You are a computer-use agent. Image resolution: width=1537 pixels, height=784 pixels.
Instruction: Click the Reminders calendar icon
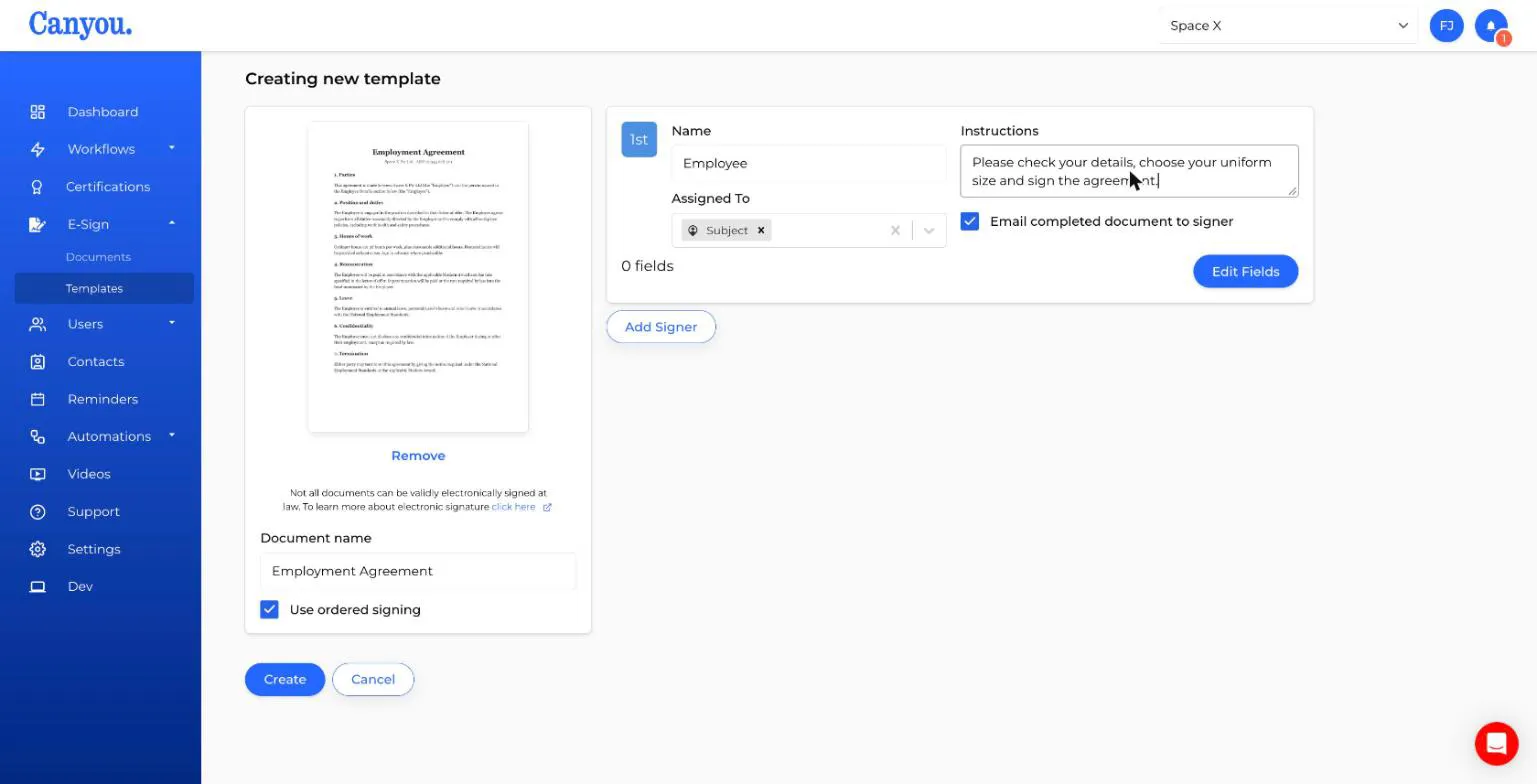[38, 399]
